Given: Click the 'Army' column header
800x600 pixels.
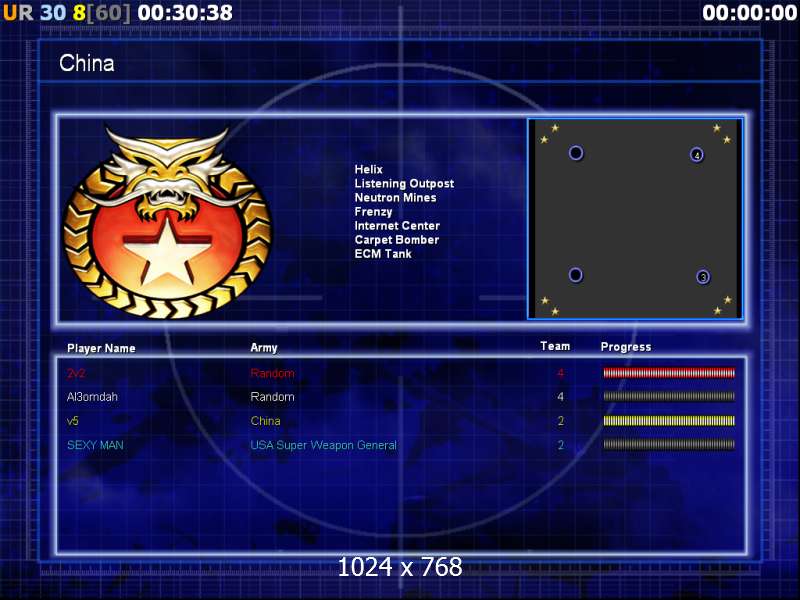Looking at the screenshot, I should (x=264, y=348).
